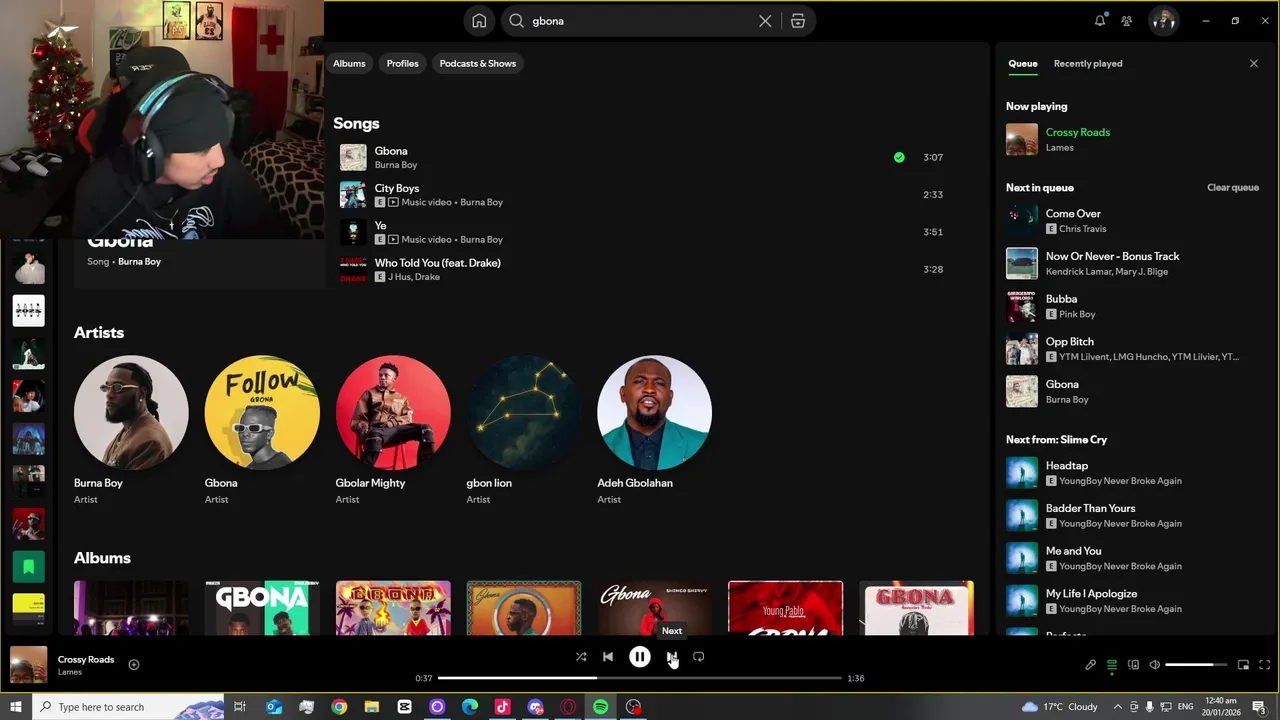
Task: Open Gbolar Mighty artist card
Action: point(393,430)
